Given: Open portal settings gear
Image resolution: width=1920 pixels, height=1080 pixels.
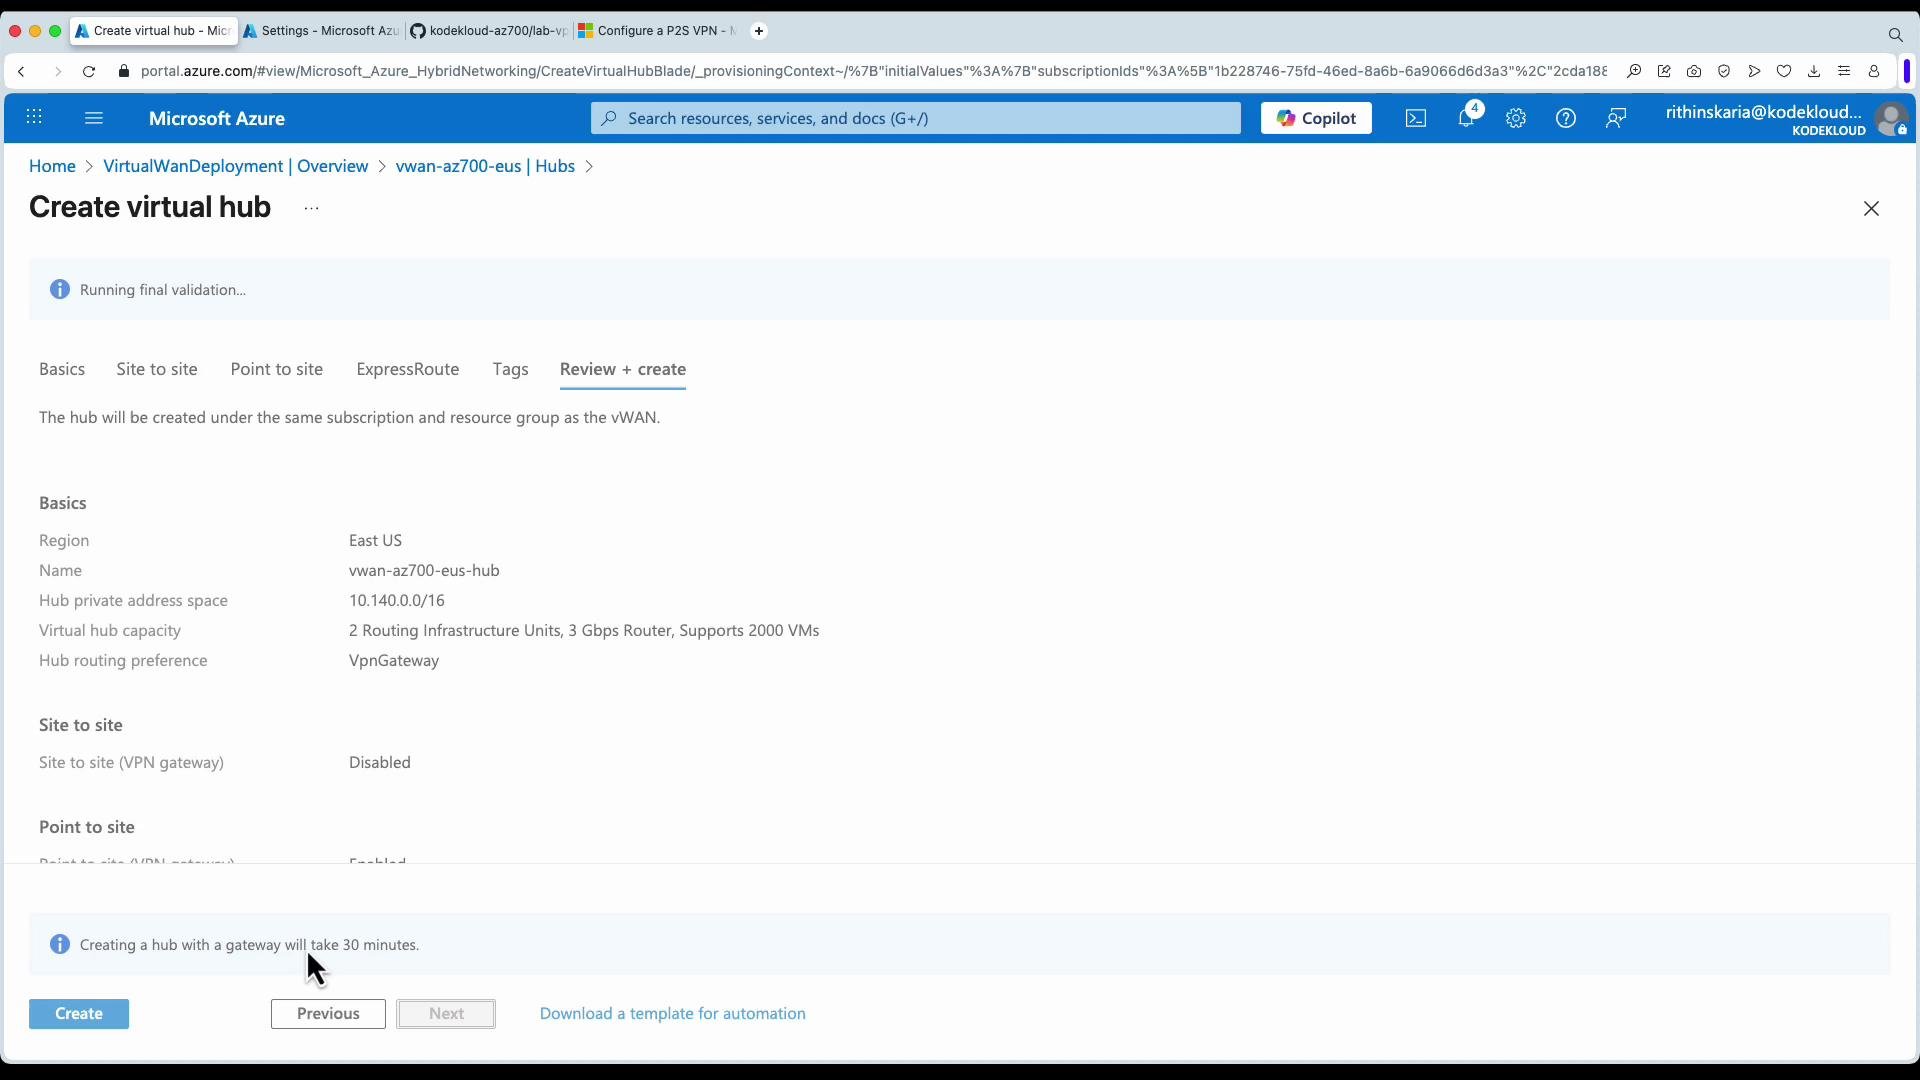Looking at the screenshot, I should [x=1516, y=118].
